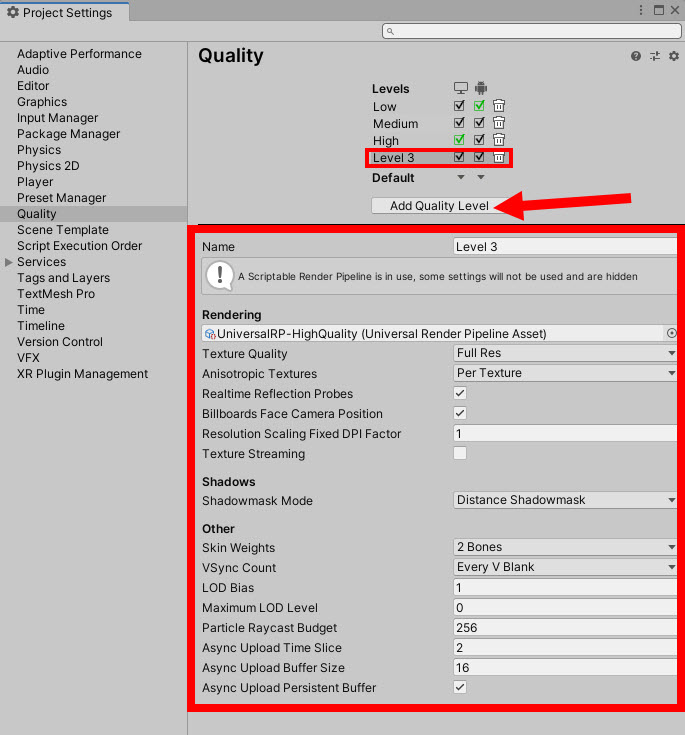Select the Project Settings tab
685x735 pixels.
[65, 12]
